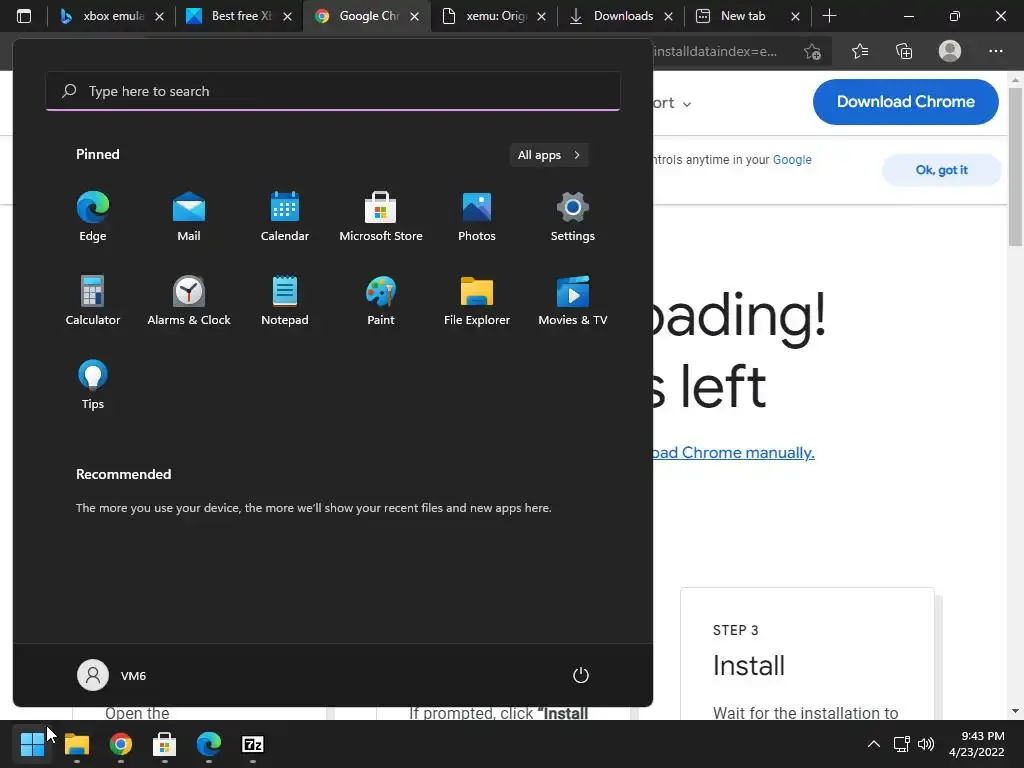Switch to Edge on the taskbar

(x=209, y=744)
